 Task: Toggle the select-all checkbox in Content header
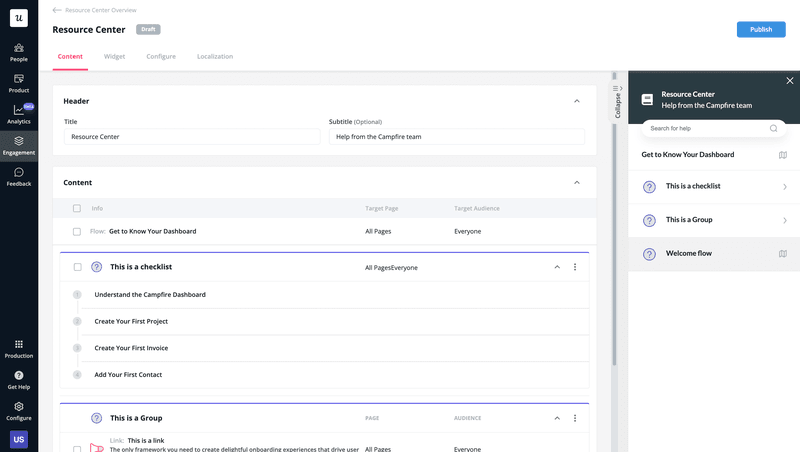coord(77,209)
